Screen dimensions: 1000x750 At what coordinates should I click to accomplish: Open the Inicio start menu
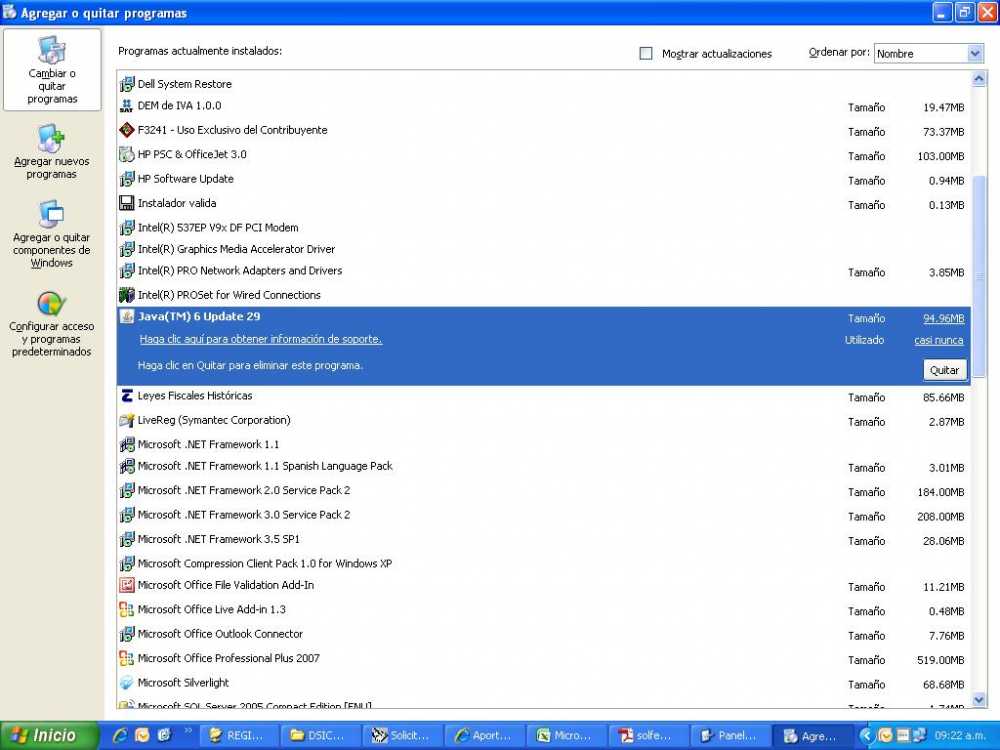tap(50, 735)
